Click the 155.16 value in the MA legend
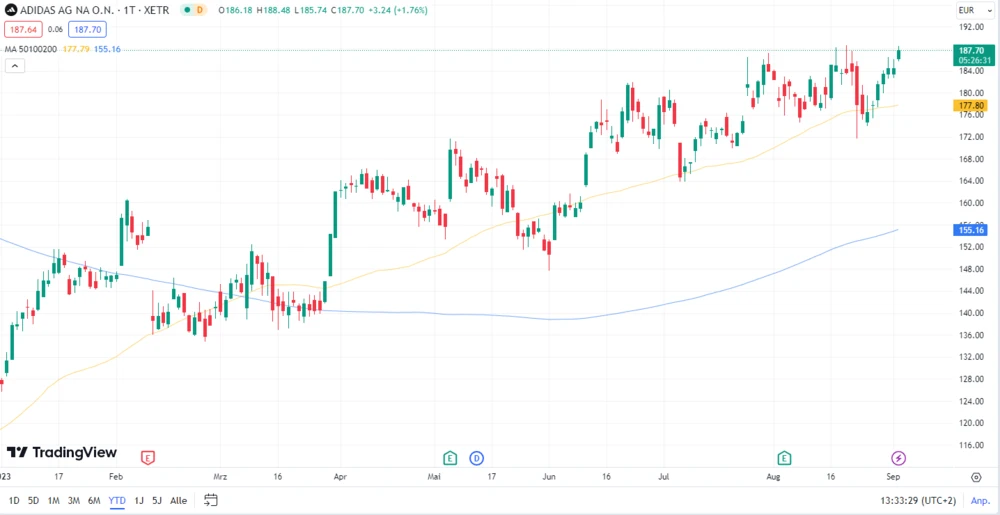The height and width of the screenshot is (515, 1000). click(107, 49)
